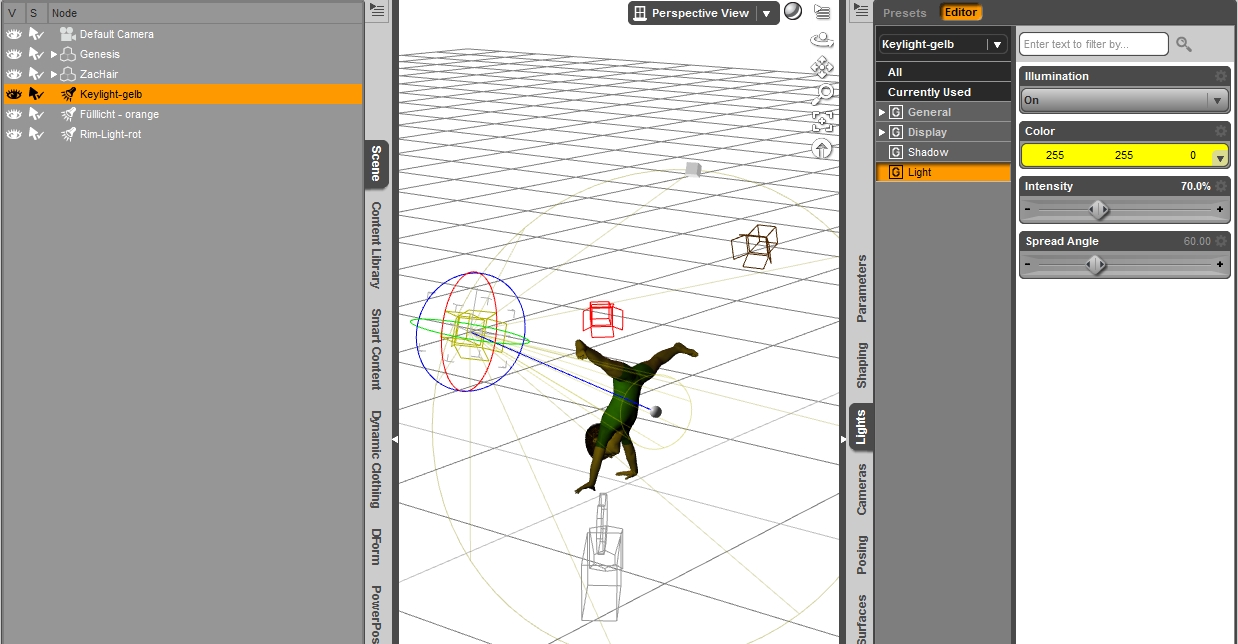1238x644 pixels.
Task: Select Rim-Light-rot in scene list
Action: (110, 134)
